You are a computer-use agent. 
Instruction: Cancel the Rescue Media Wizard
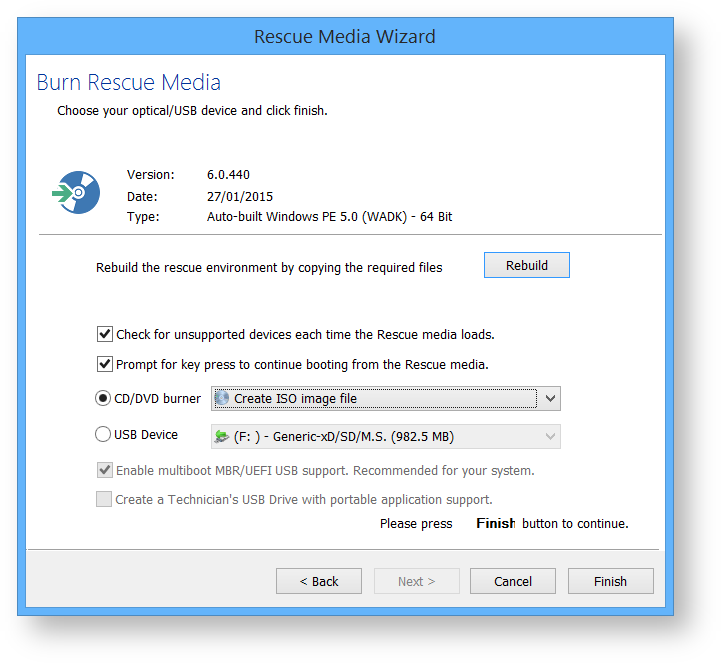[513, 581]
